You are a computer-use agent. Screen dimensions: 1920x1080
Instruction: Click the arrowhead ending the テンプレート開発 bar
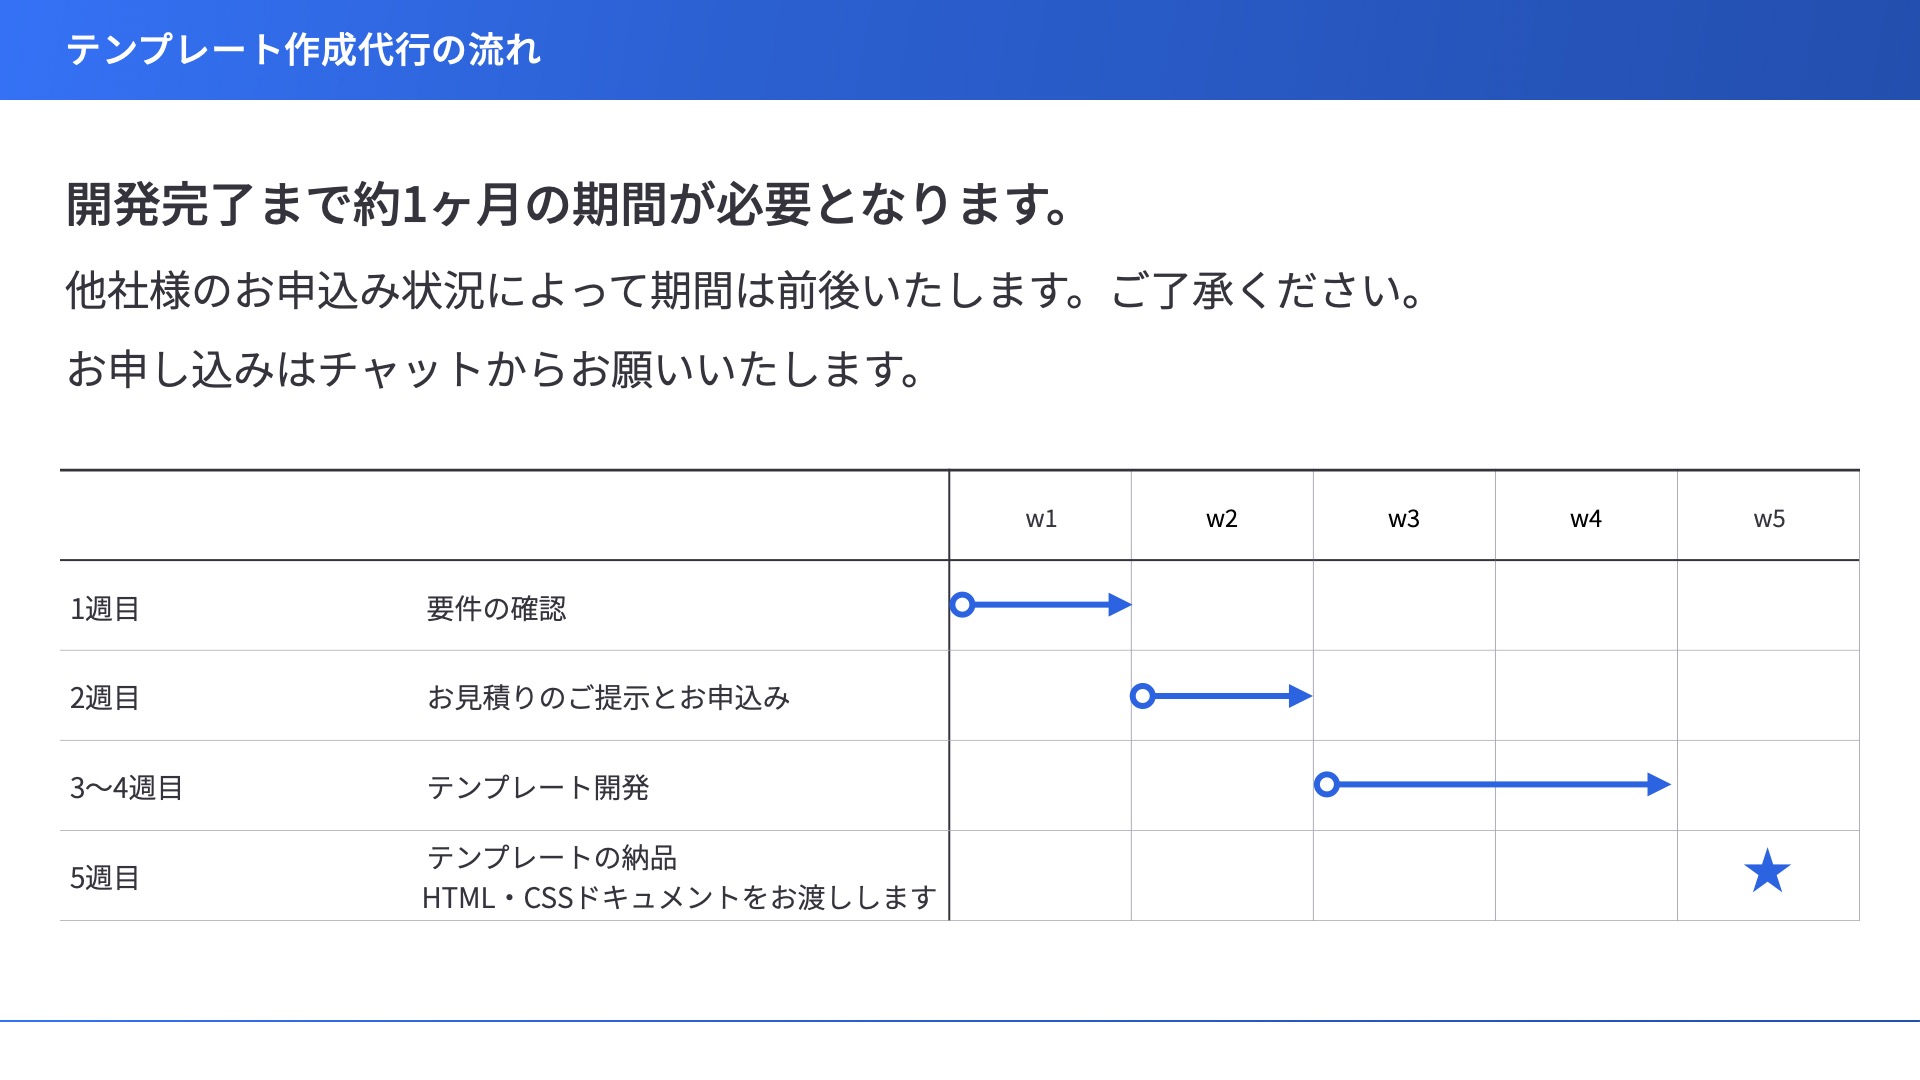tap(1659, 785)
